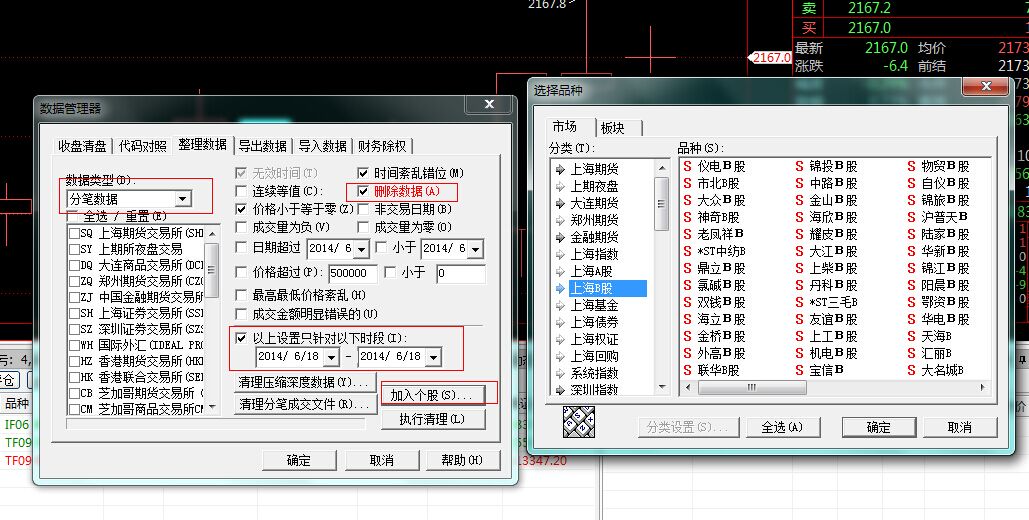
Task: Open the 导出数据 tab
Action: point(262,146)
